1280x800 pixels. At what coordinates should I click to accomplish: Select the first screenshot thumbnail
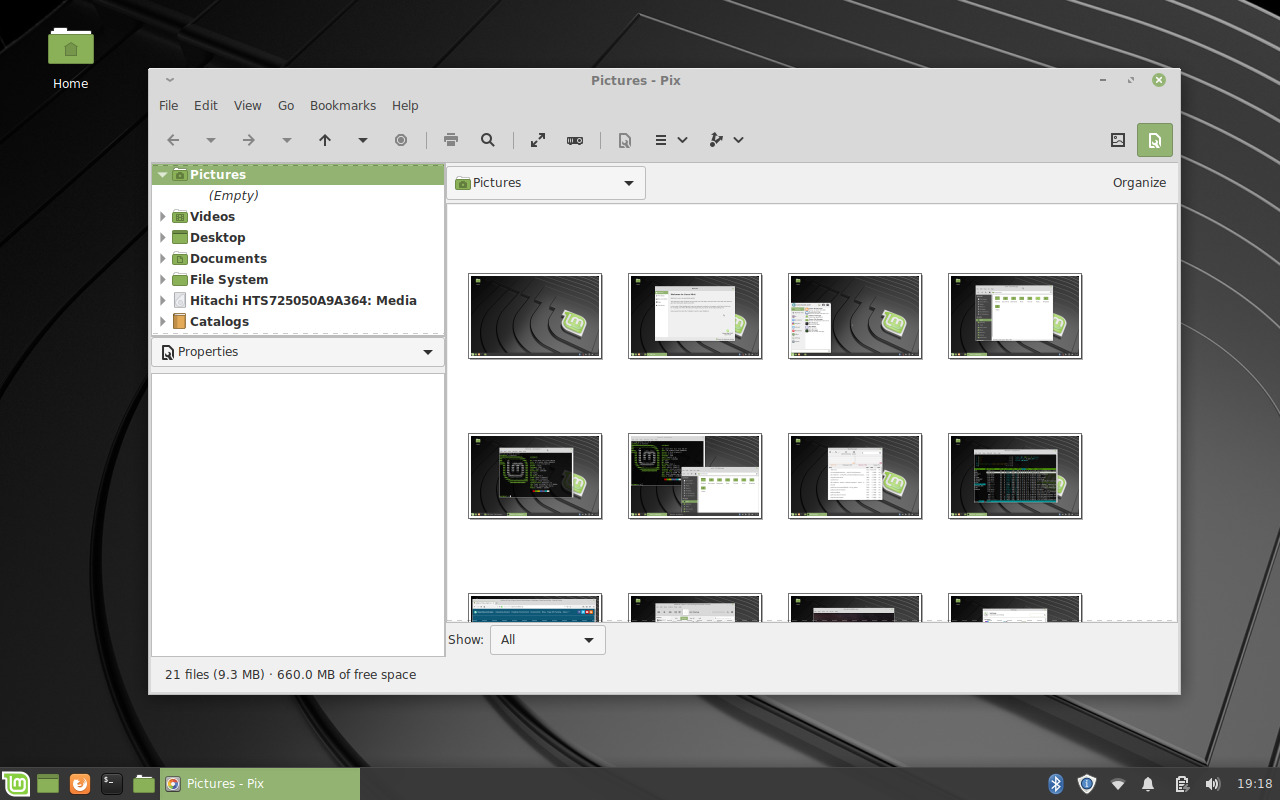pyautogui.click(x=535, y=316)
